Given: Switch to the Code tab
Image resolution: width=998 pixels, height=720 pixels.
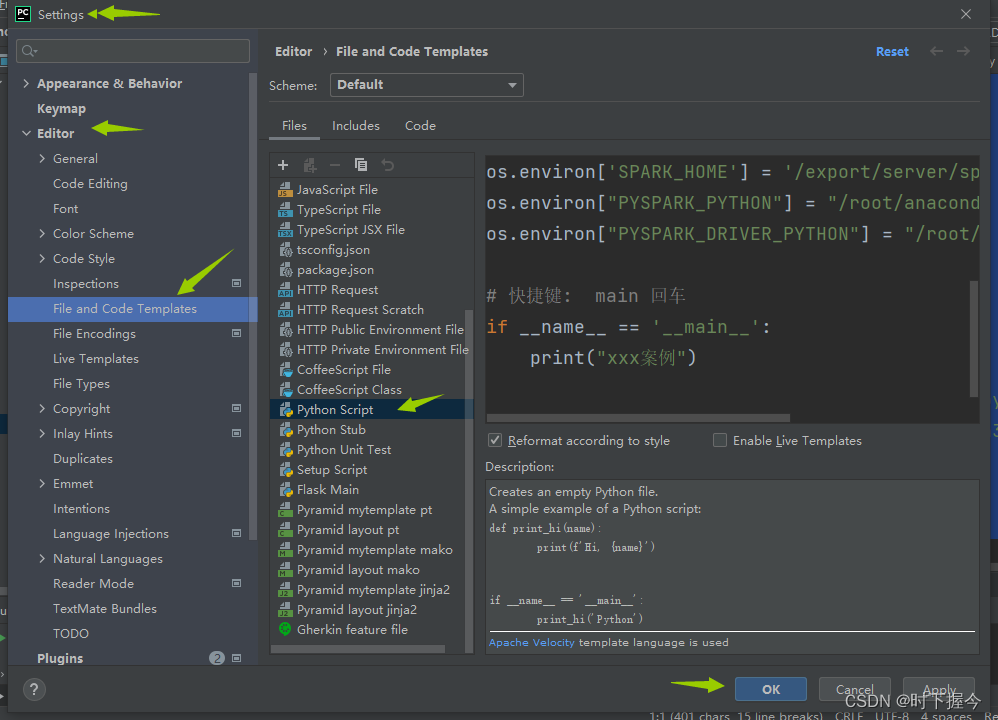Looking at the screenshot, I should (x=420, y=125).
